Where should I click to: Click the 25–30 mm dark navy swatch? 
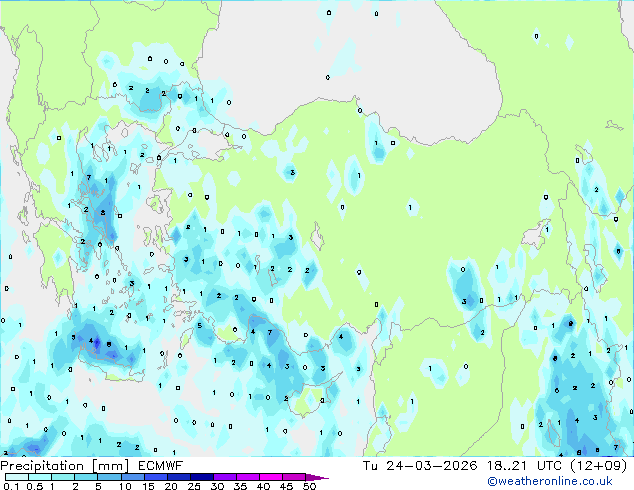(x=201, y=477)
